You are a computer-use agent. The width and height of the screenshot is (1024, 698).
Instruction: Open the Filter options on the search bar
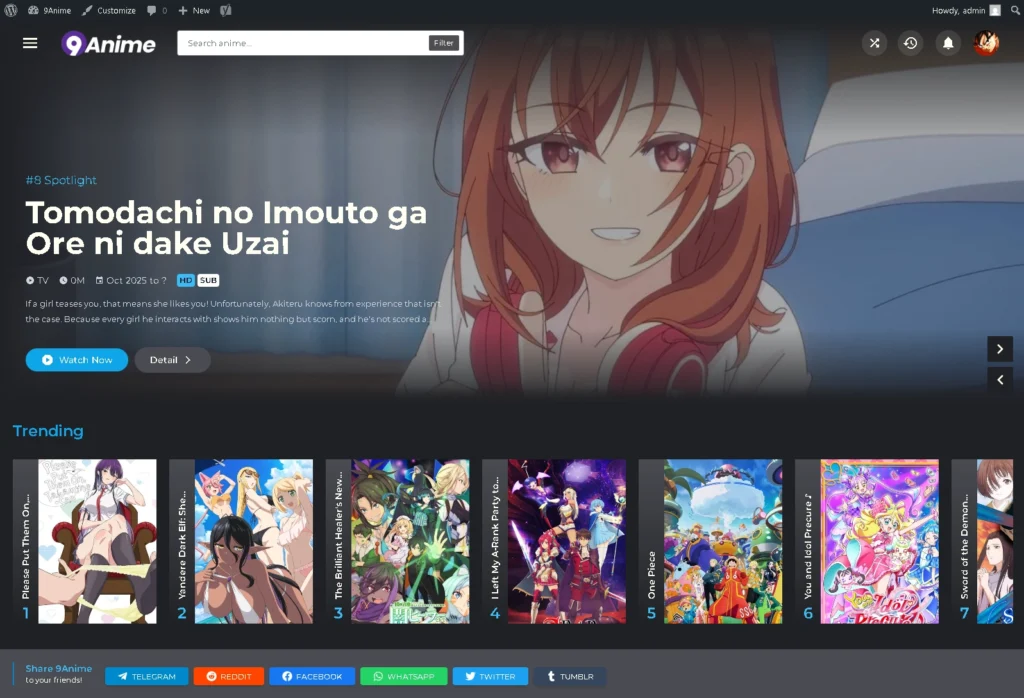point(443,43)
